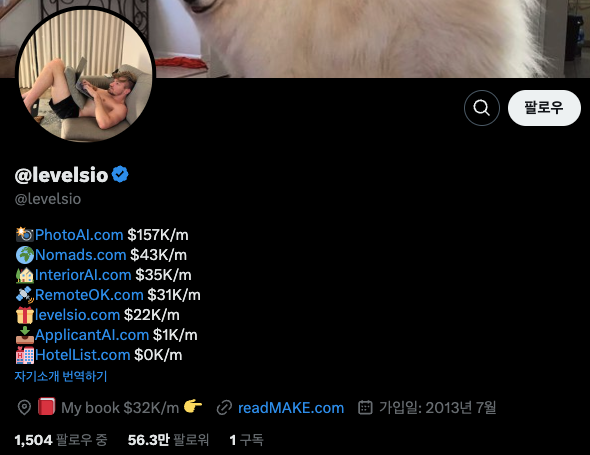Screen dimensions: 590x455
Task: Click the location pin icon
Action: (x=24, y=408)
